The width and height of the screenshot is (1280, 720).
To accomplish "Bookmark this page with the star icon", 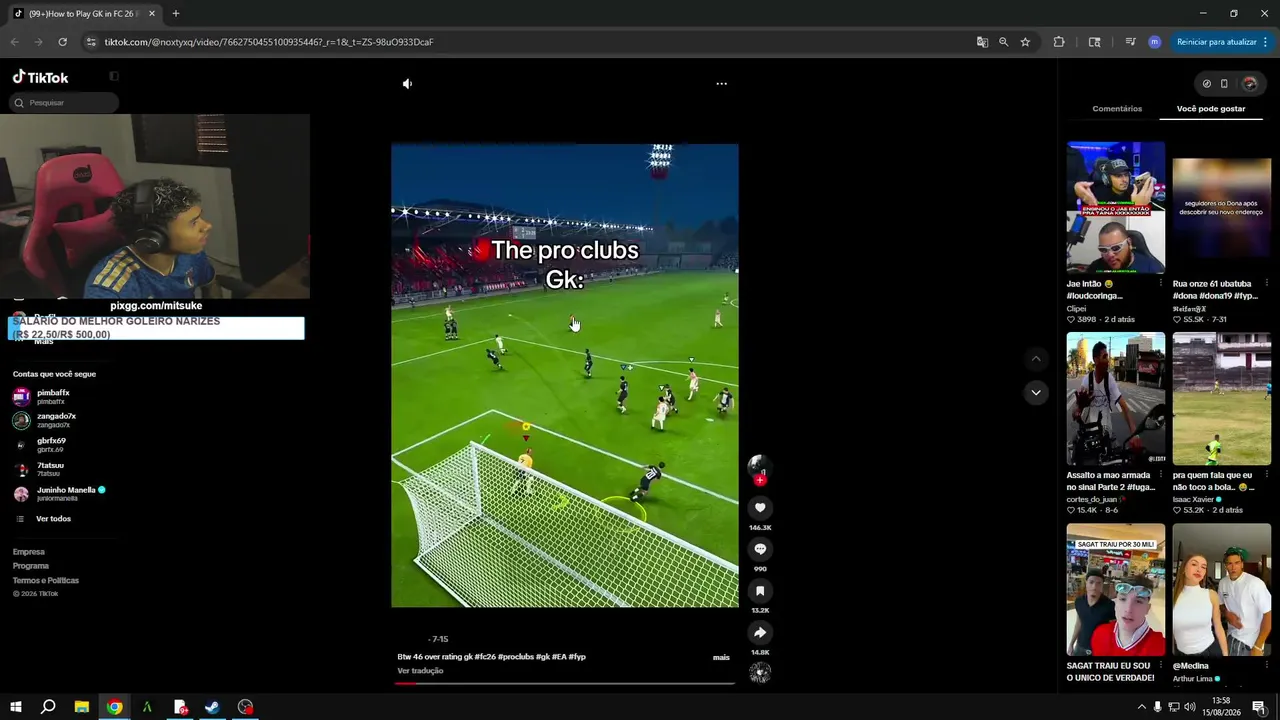I will coord(1025,42).
